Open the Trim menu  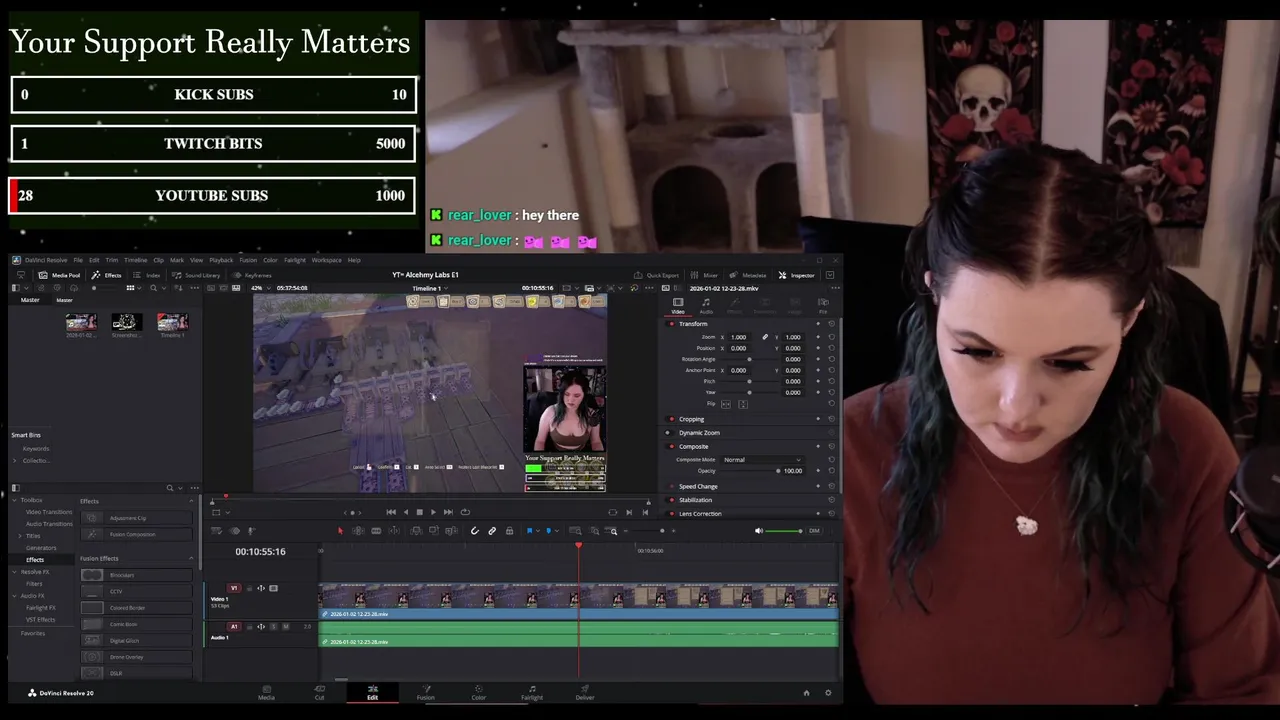pos(112,260)
